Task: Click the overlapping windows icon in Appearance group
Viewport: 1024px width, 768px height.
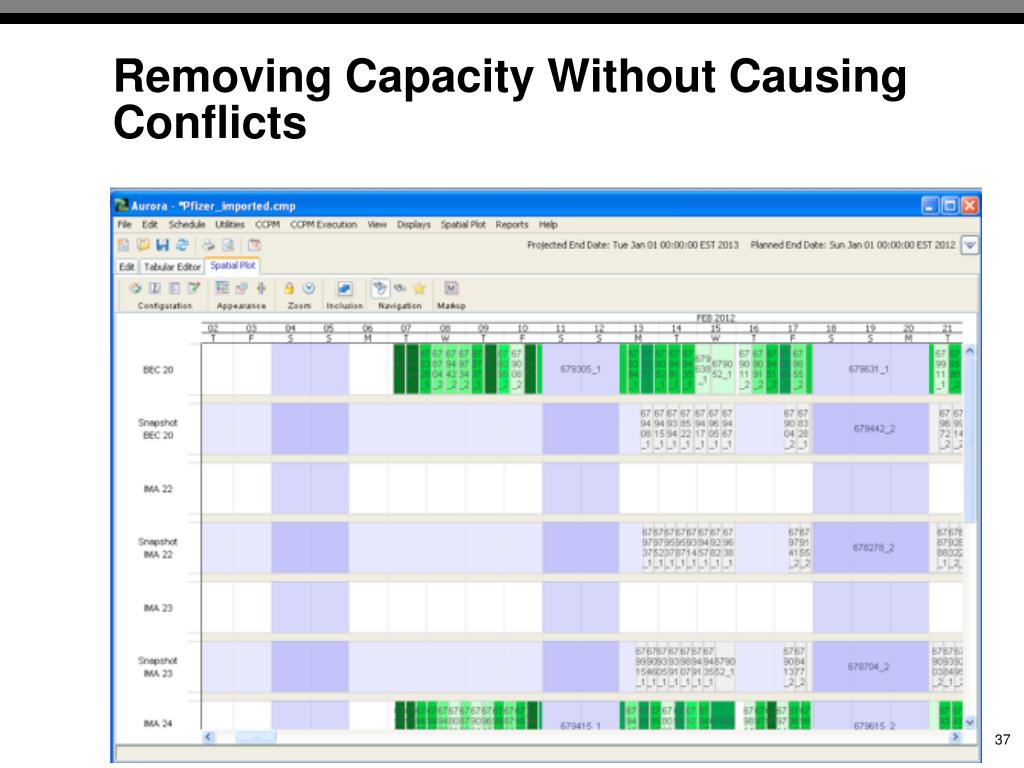Action: 242,288
